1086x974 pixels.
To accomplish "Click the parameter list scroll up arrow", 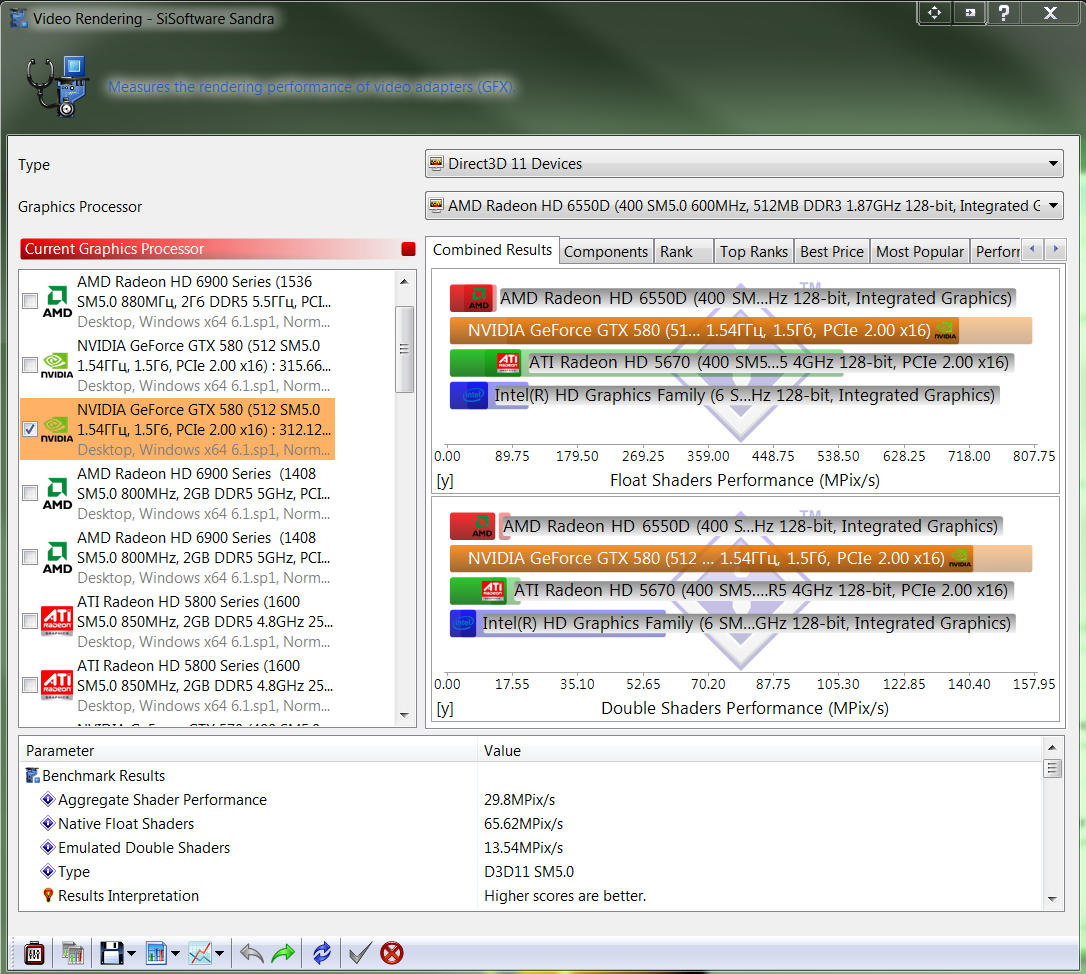I will coord(1052,747).
